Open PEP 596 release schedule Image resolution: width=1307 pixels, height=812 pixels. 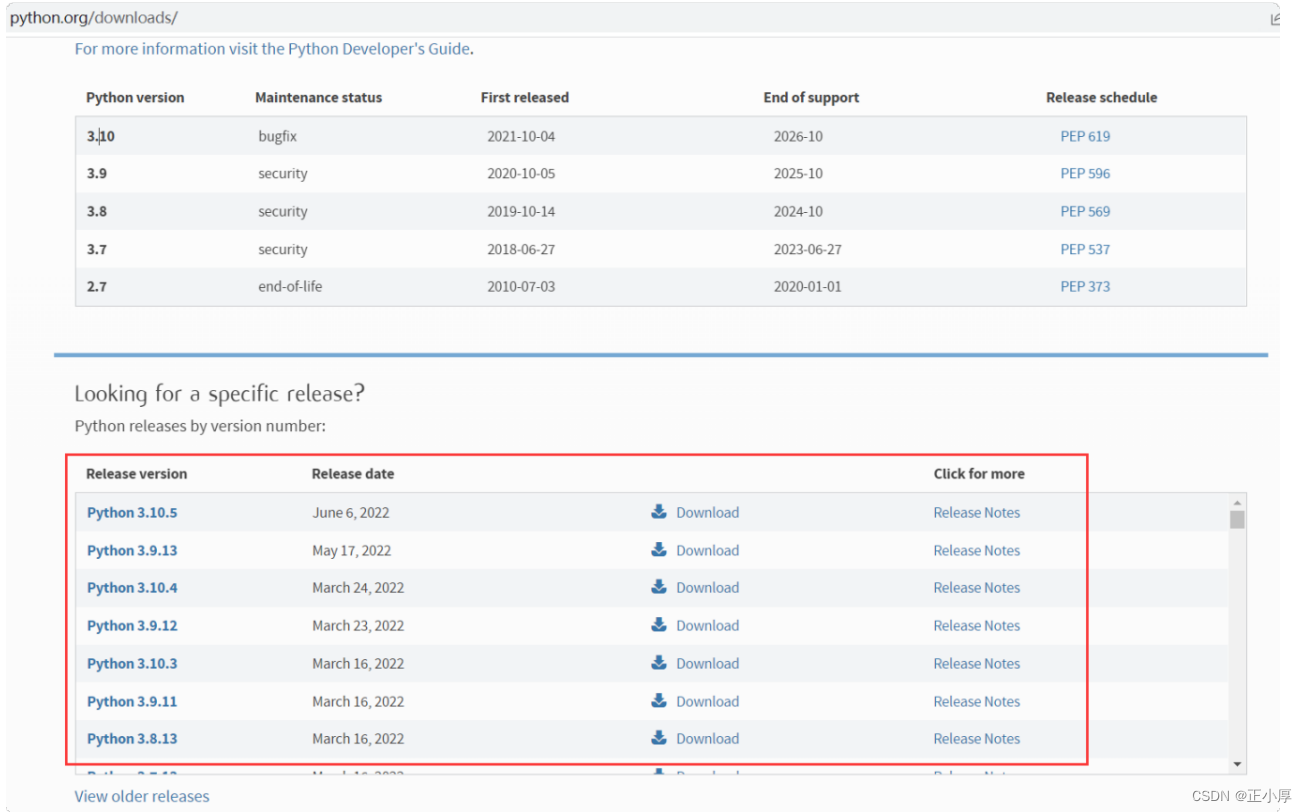pos(1085,173)
